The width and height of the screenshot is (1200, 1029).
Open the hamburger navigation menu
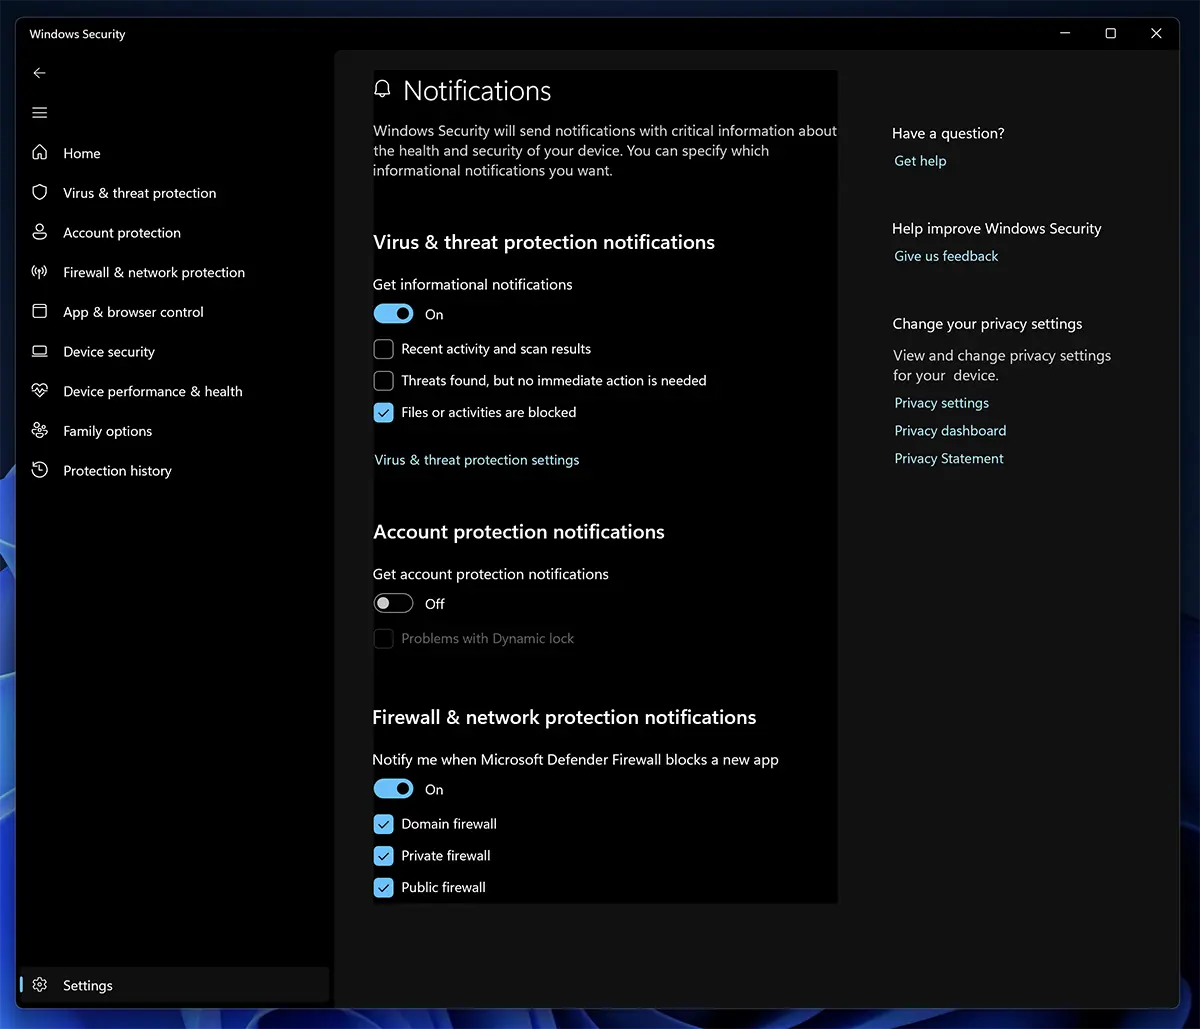39,113
